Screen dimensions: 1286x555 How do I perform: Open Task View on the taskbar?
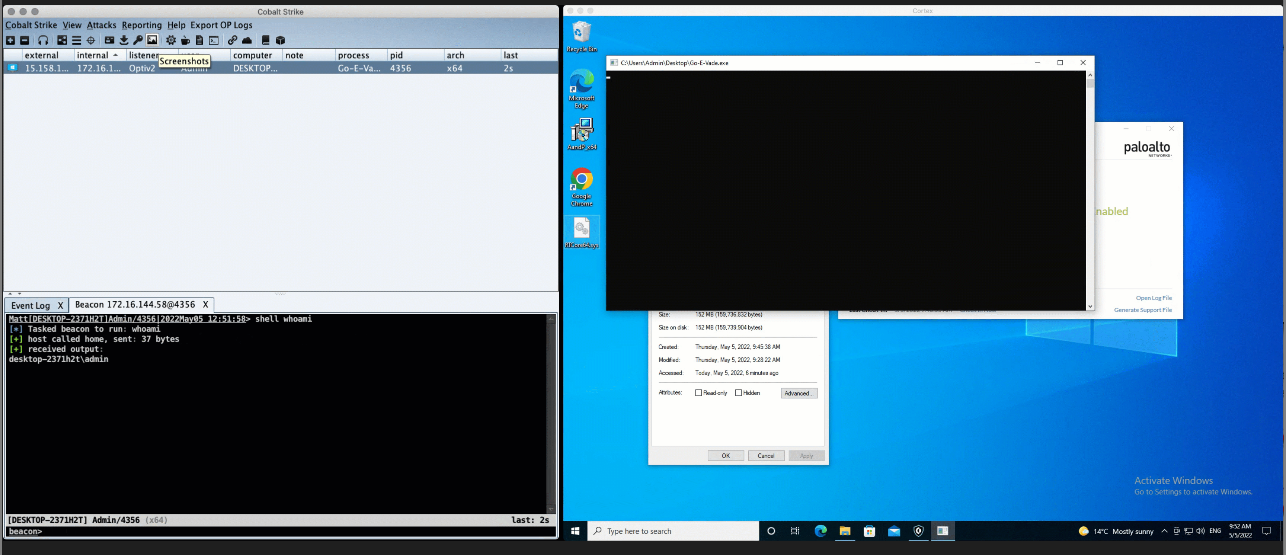coord(796,531)
